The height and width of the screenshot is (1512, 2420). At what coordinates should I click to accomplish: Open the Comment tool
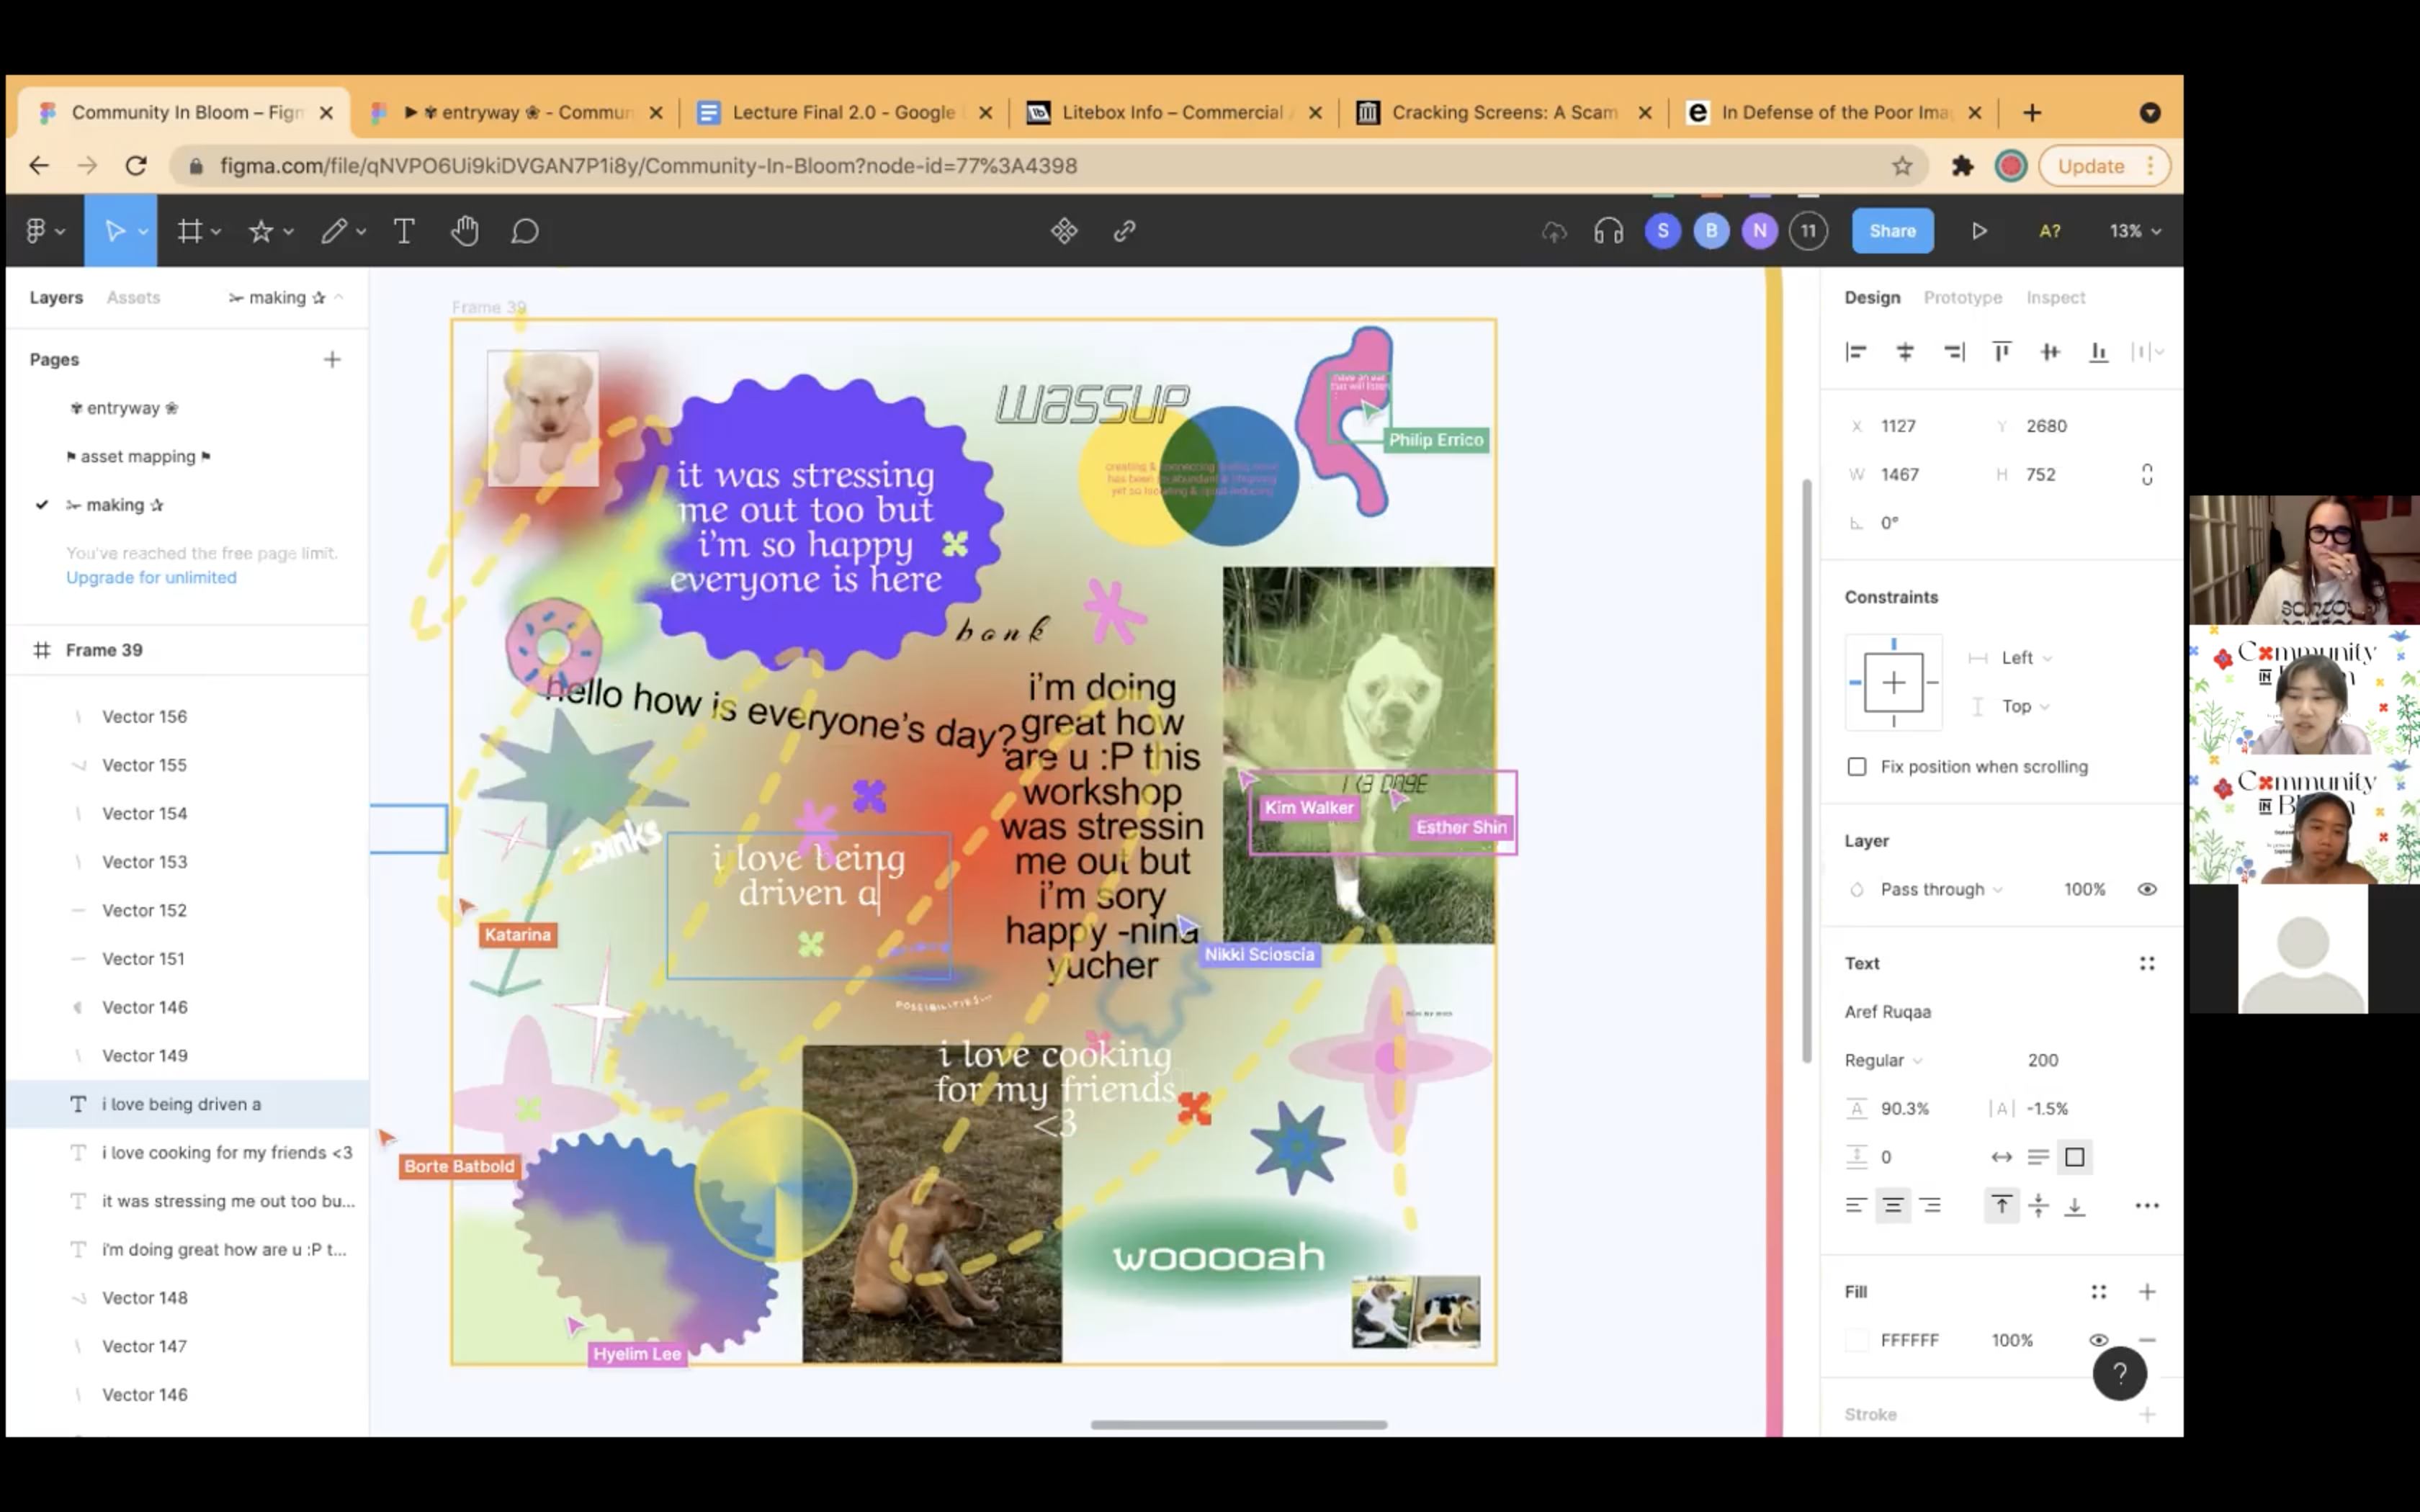[x=525, y=231]
